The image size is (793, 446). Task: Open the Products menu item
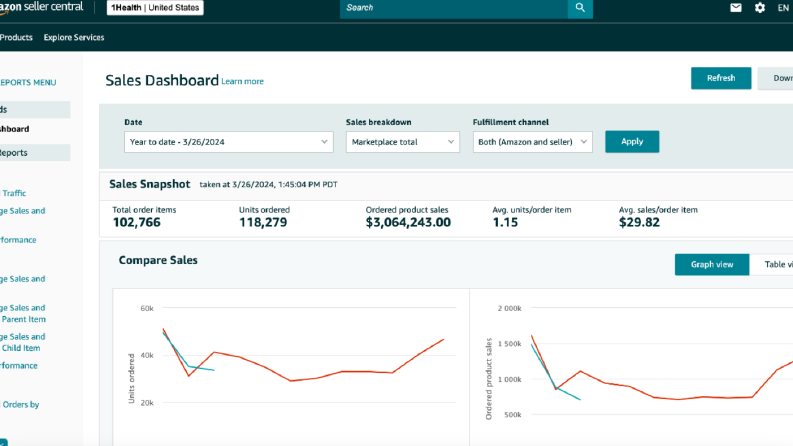pyautogui.click(x=16, y=37)
